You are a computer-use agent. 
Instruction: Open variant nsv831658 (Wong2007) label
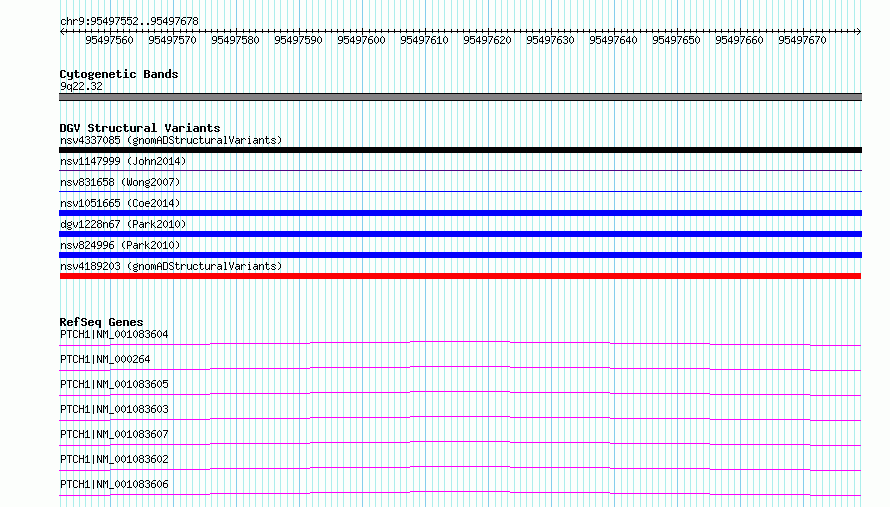(x=120, y=182)
